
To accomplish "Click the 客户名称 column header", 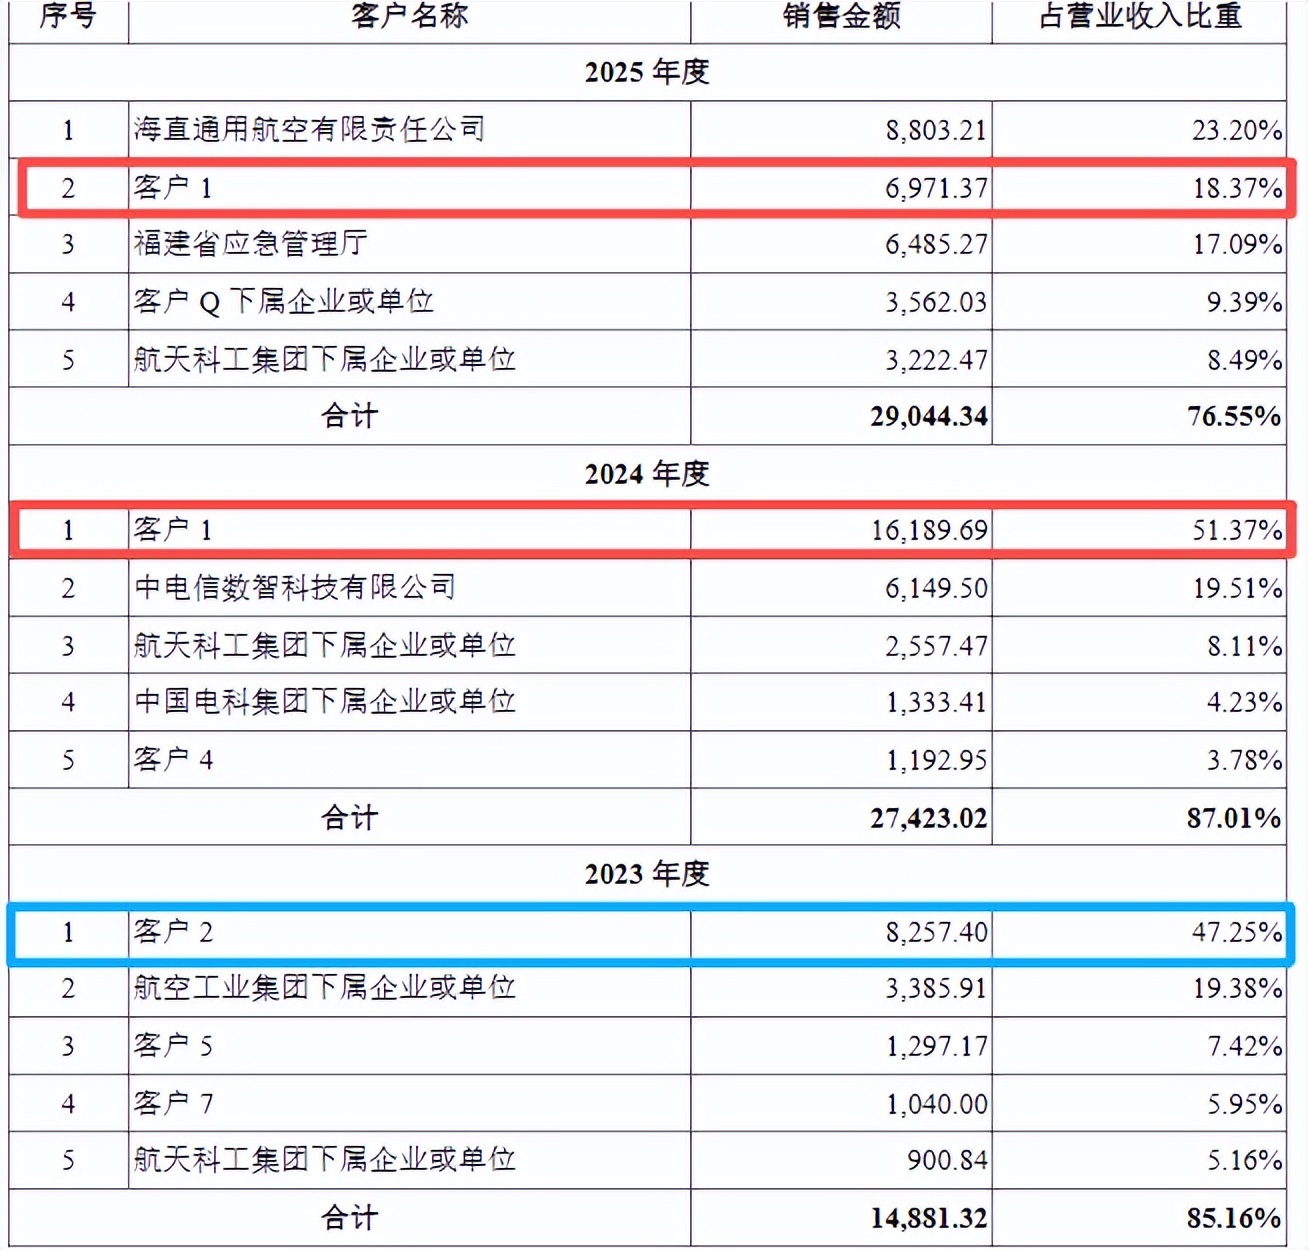I will 409,15.
